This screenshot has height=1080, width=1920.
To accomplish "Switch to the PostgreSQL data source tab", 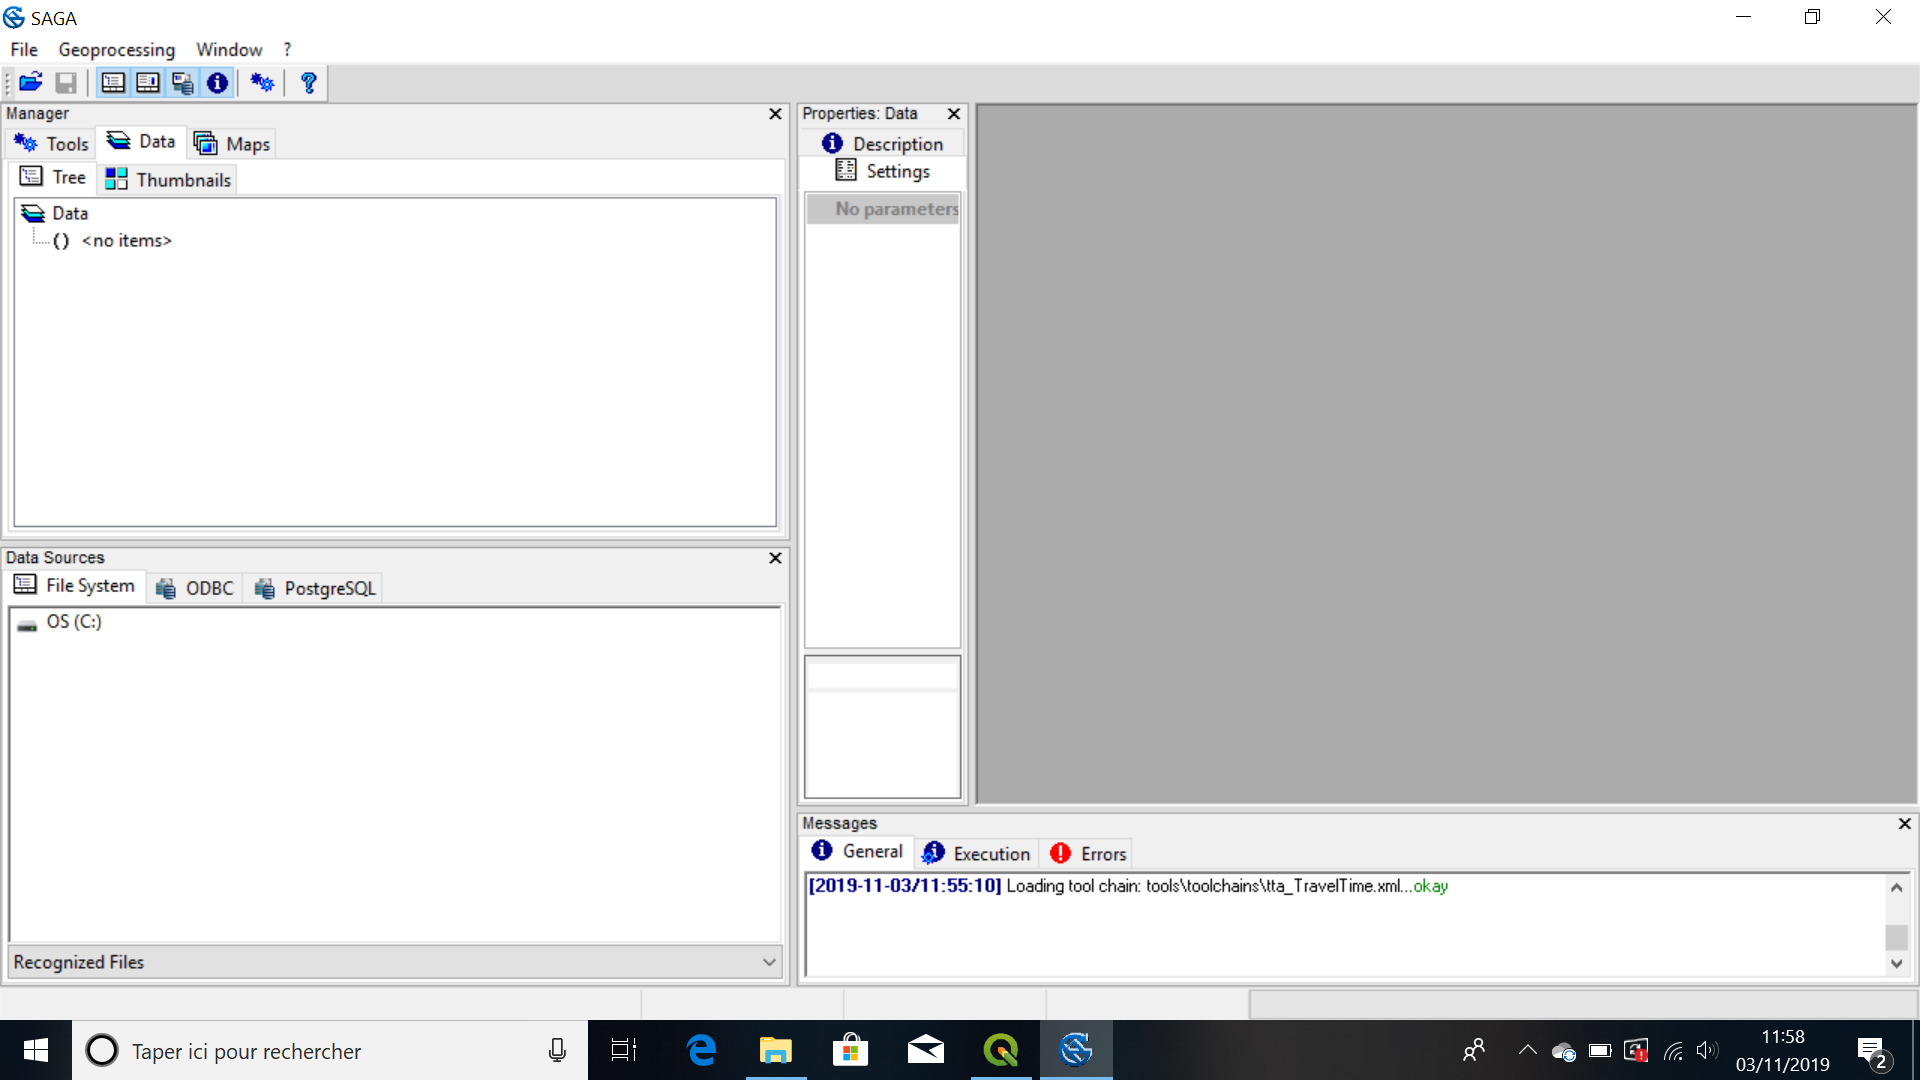I will [x=316, y=589].
